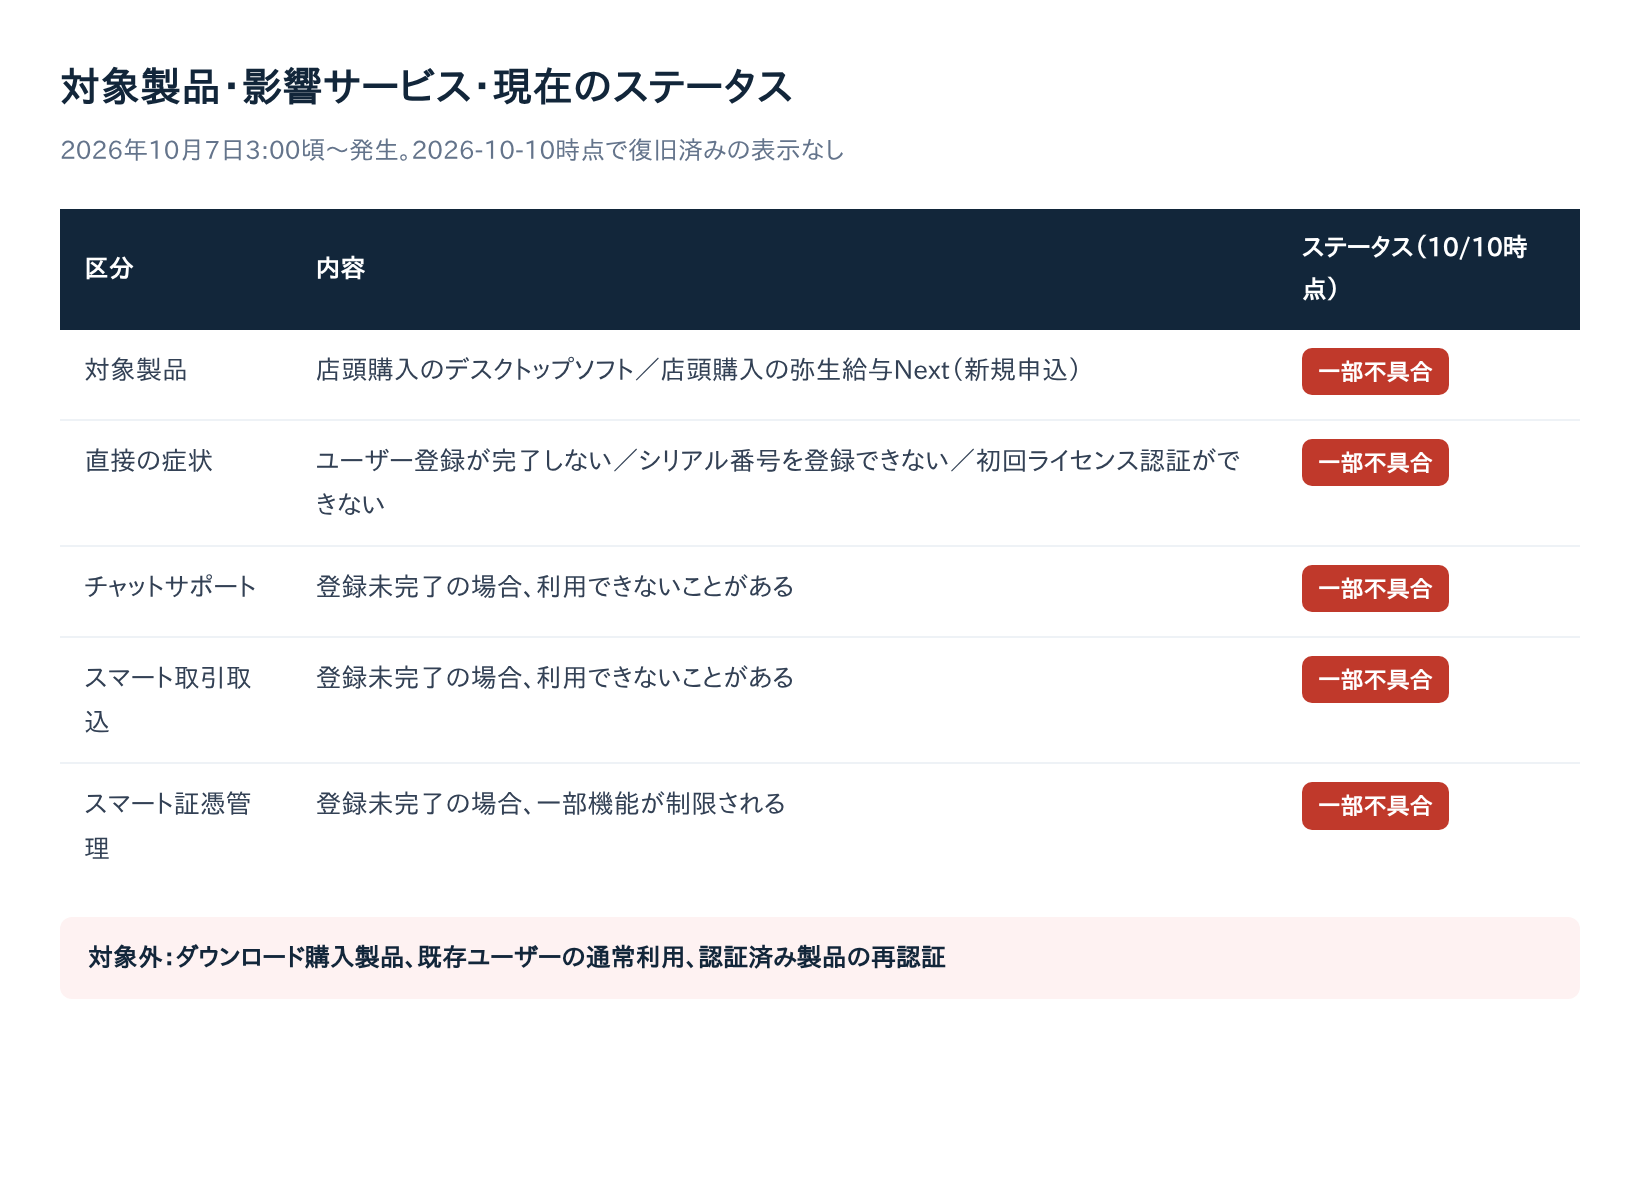Click the チャットサポート row label
This screenshot has height=1182, width=1640.
[170, 586]
